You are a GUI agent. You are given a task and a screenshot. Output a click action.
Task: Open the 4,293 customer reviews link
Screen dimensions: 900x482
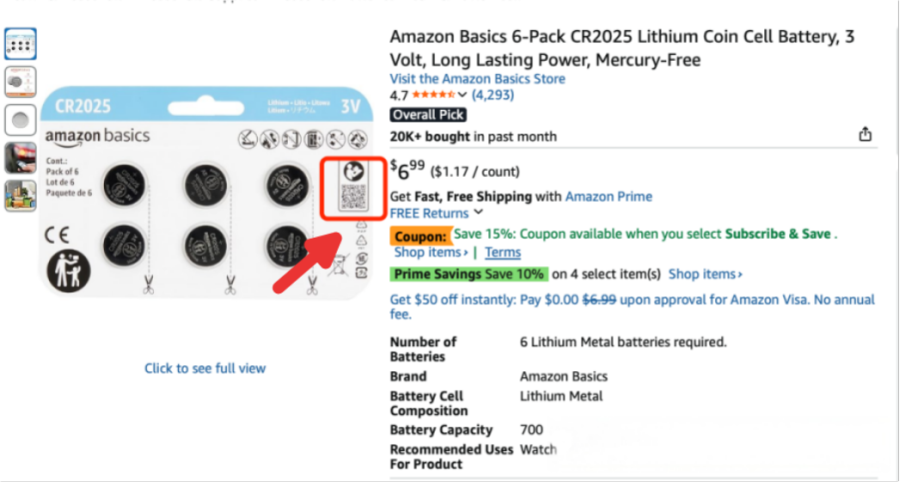493,96
